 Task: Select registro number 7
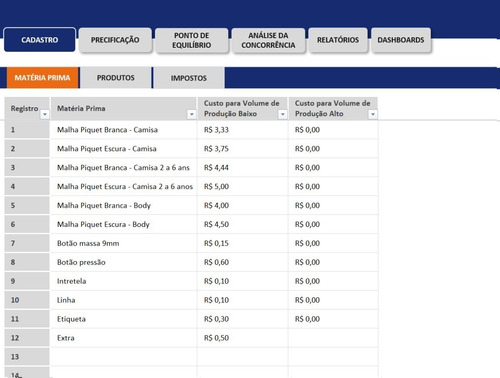click(x=27, y=243)
